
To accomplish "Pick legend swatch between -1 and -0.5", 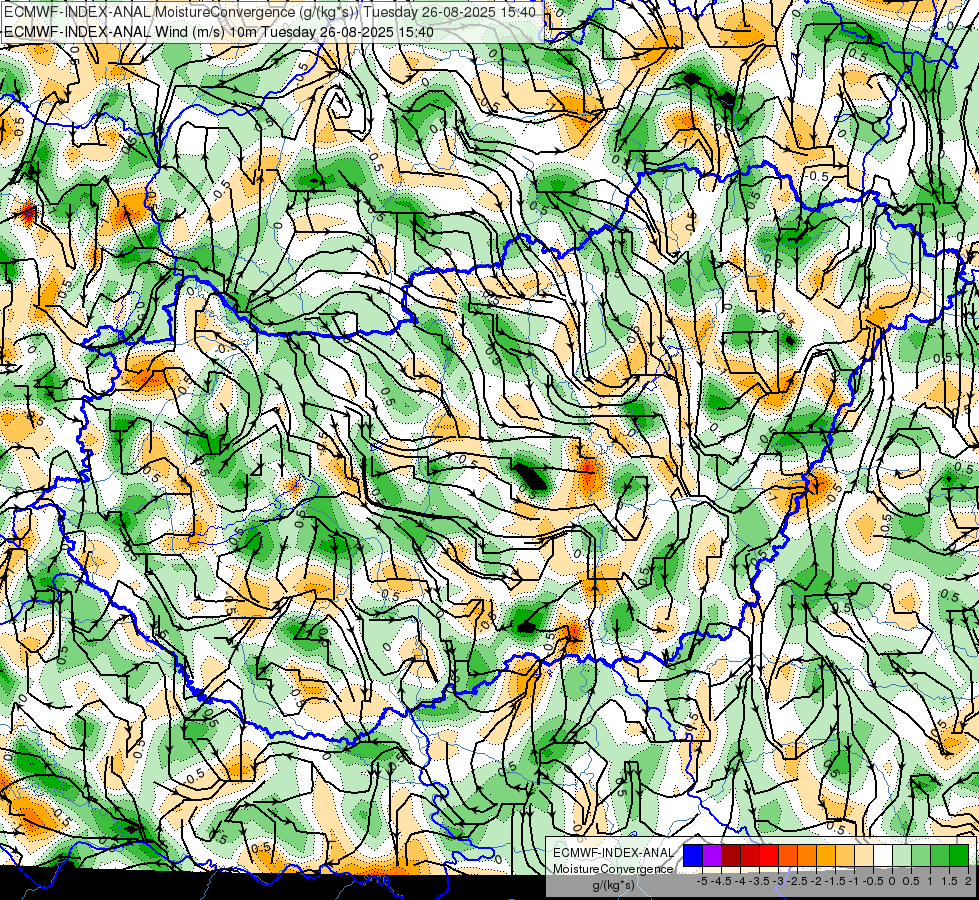I will pos(864,855).
